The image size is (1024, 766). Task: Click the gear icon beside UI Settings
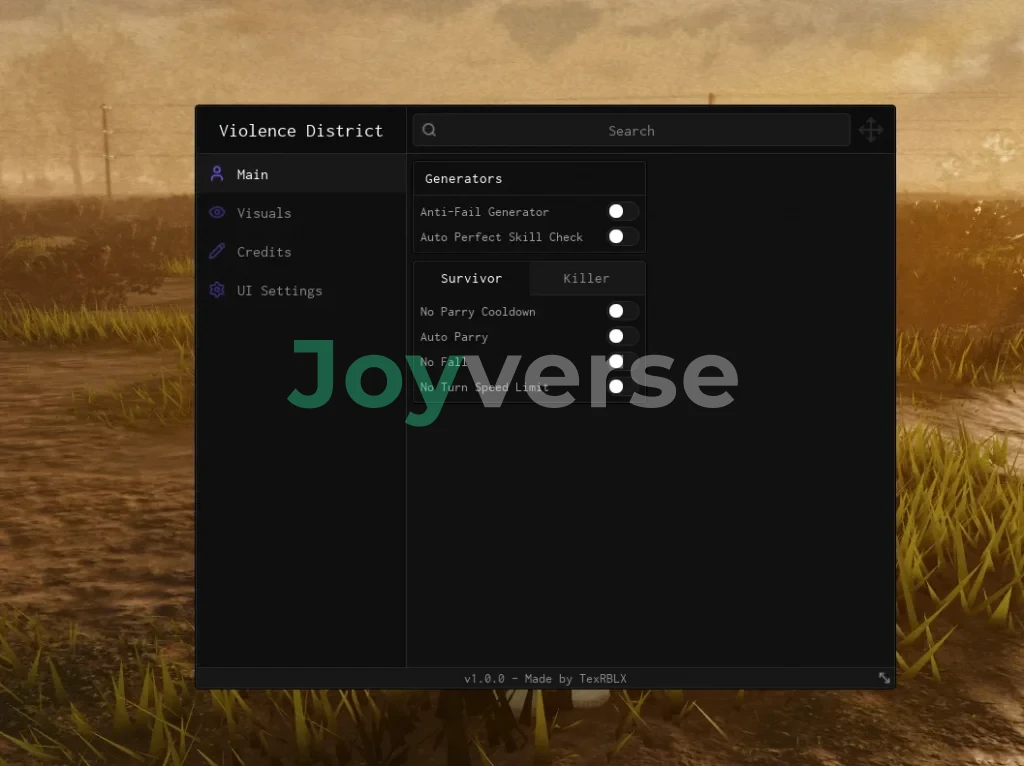[217, 291]
